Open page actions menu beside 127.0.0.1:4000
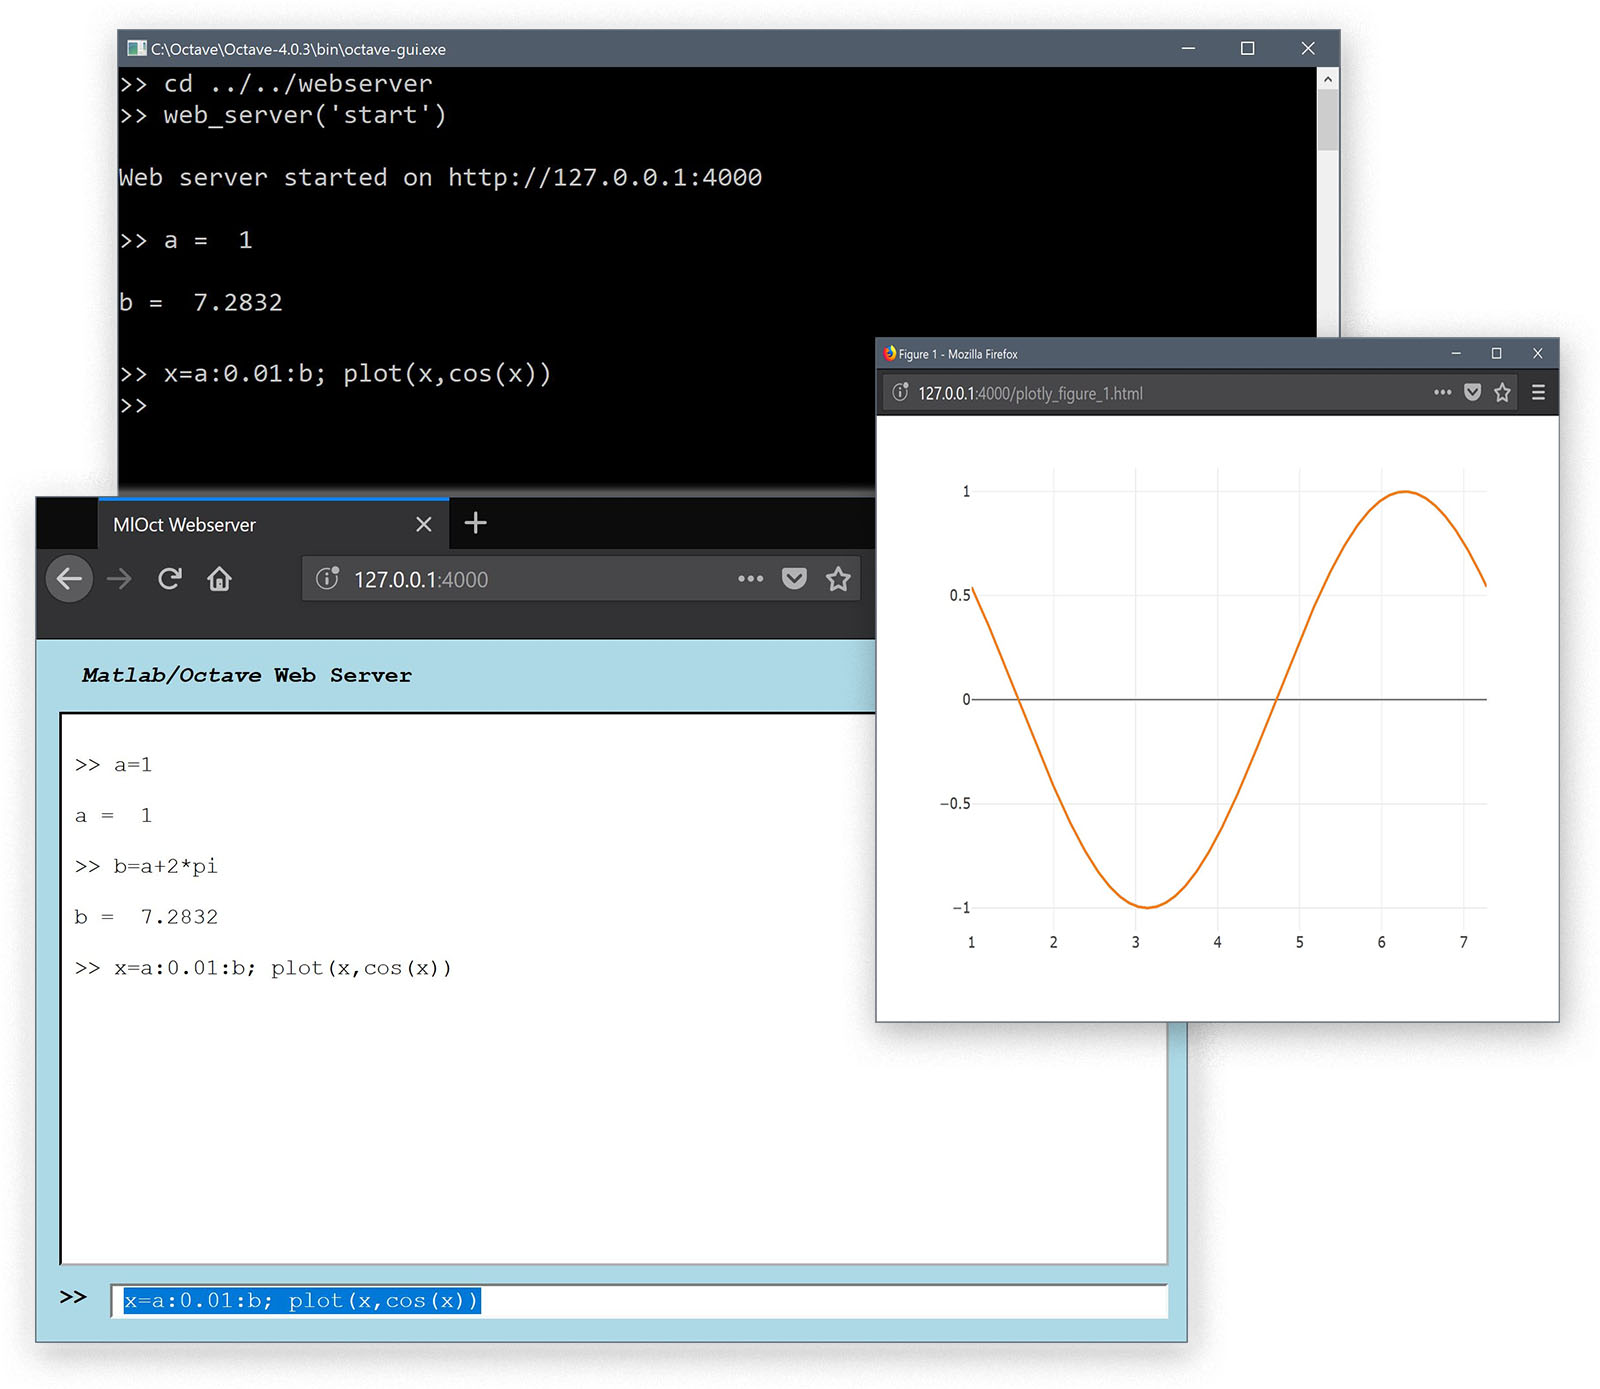Viewport: 1600px width, 1389px height. (750, 579)
